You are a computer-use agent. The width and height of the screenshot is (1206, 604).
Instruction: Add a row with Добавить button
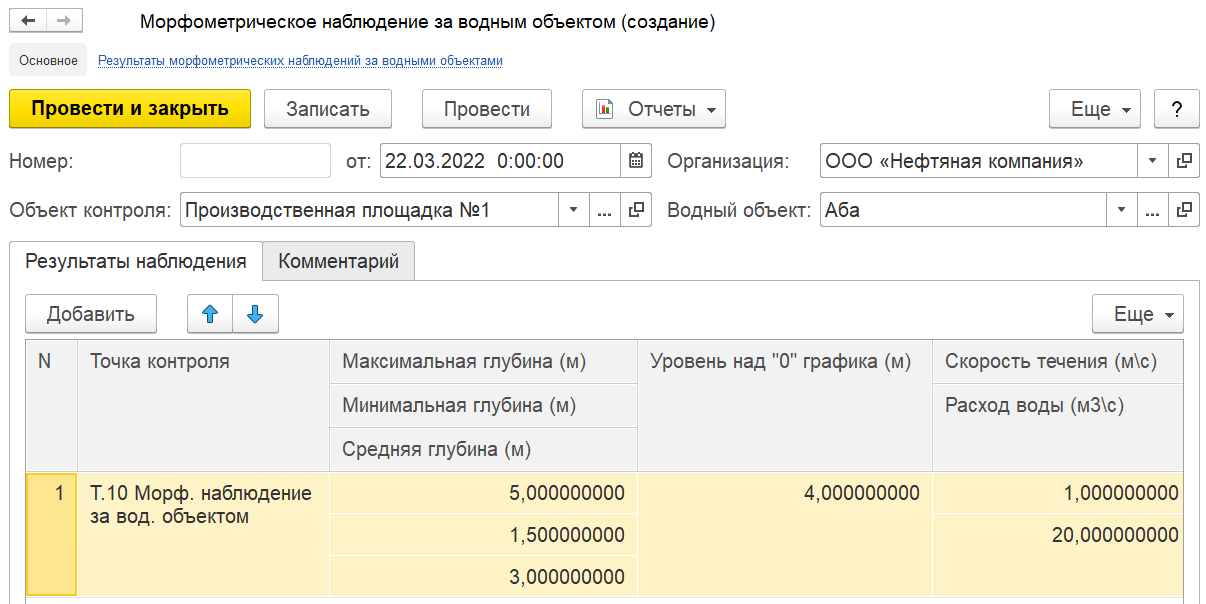click(x=91, y=314)
